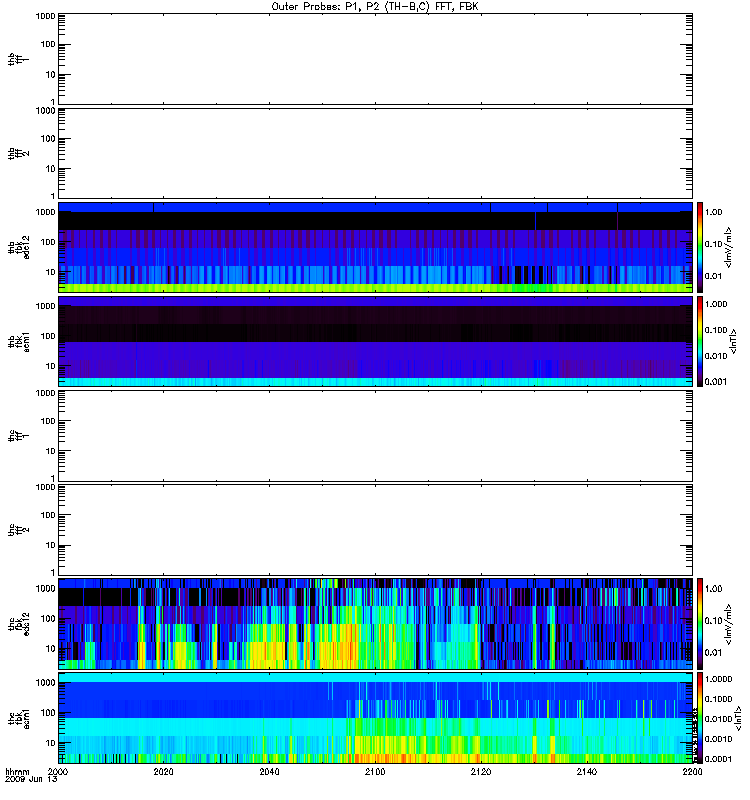Click the "10" tick label of thb fbk edc12
This screenshot has height=800, width=750.
pos(51,272)
